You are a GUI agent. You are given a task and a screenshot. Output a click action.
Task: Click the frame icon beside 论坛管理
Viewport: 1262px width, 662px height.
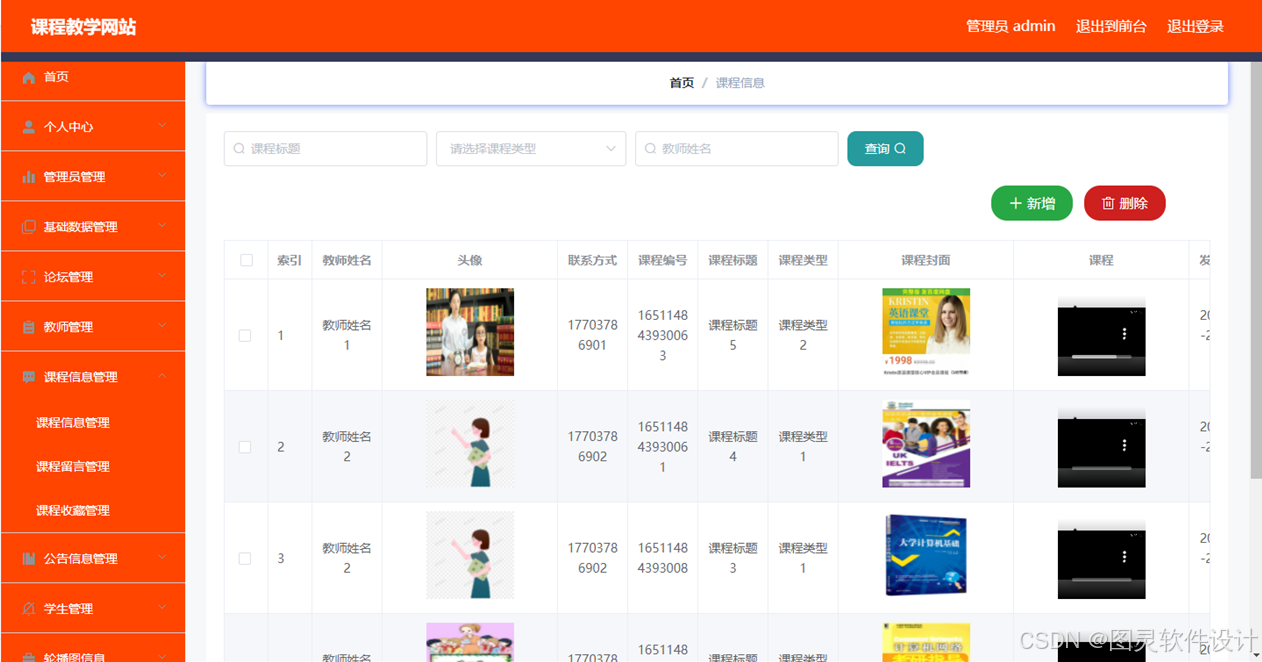(29, 277)
